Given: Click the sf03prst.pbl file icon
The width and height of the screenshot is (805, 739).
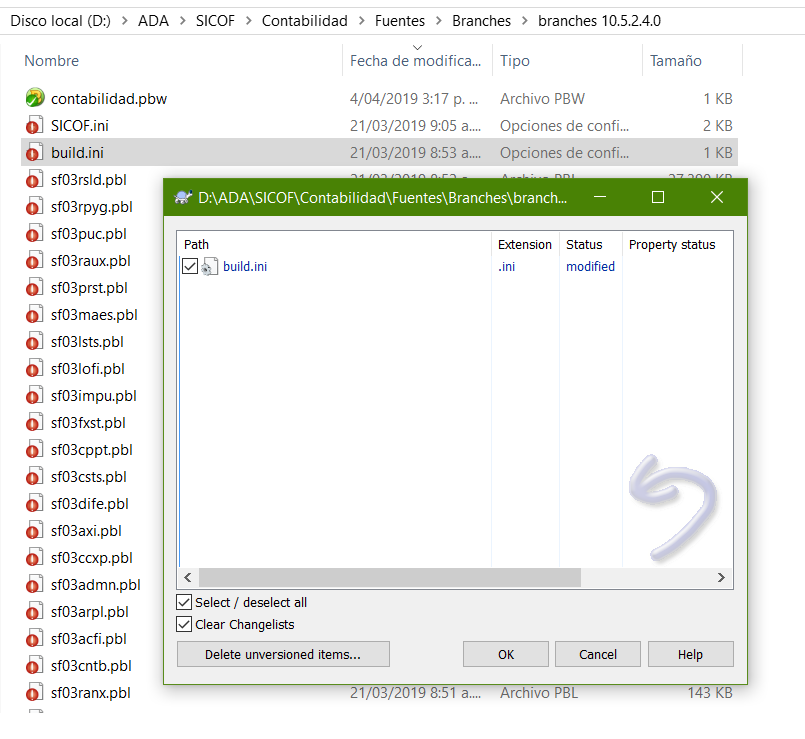Looking at the screenshot, I should (34, 288).
